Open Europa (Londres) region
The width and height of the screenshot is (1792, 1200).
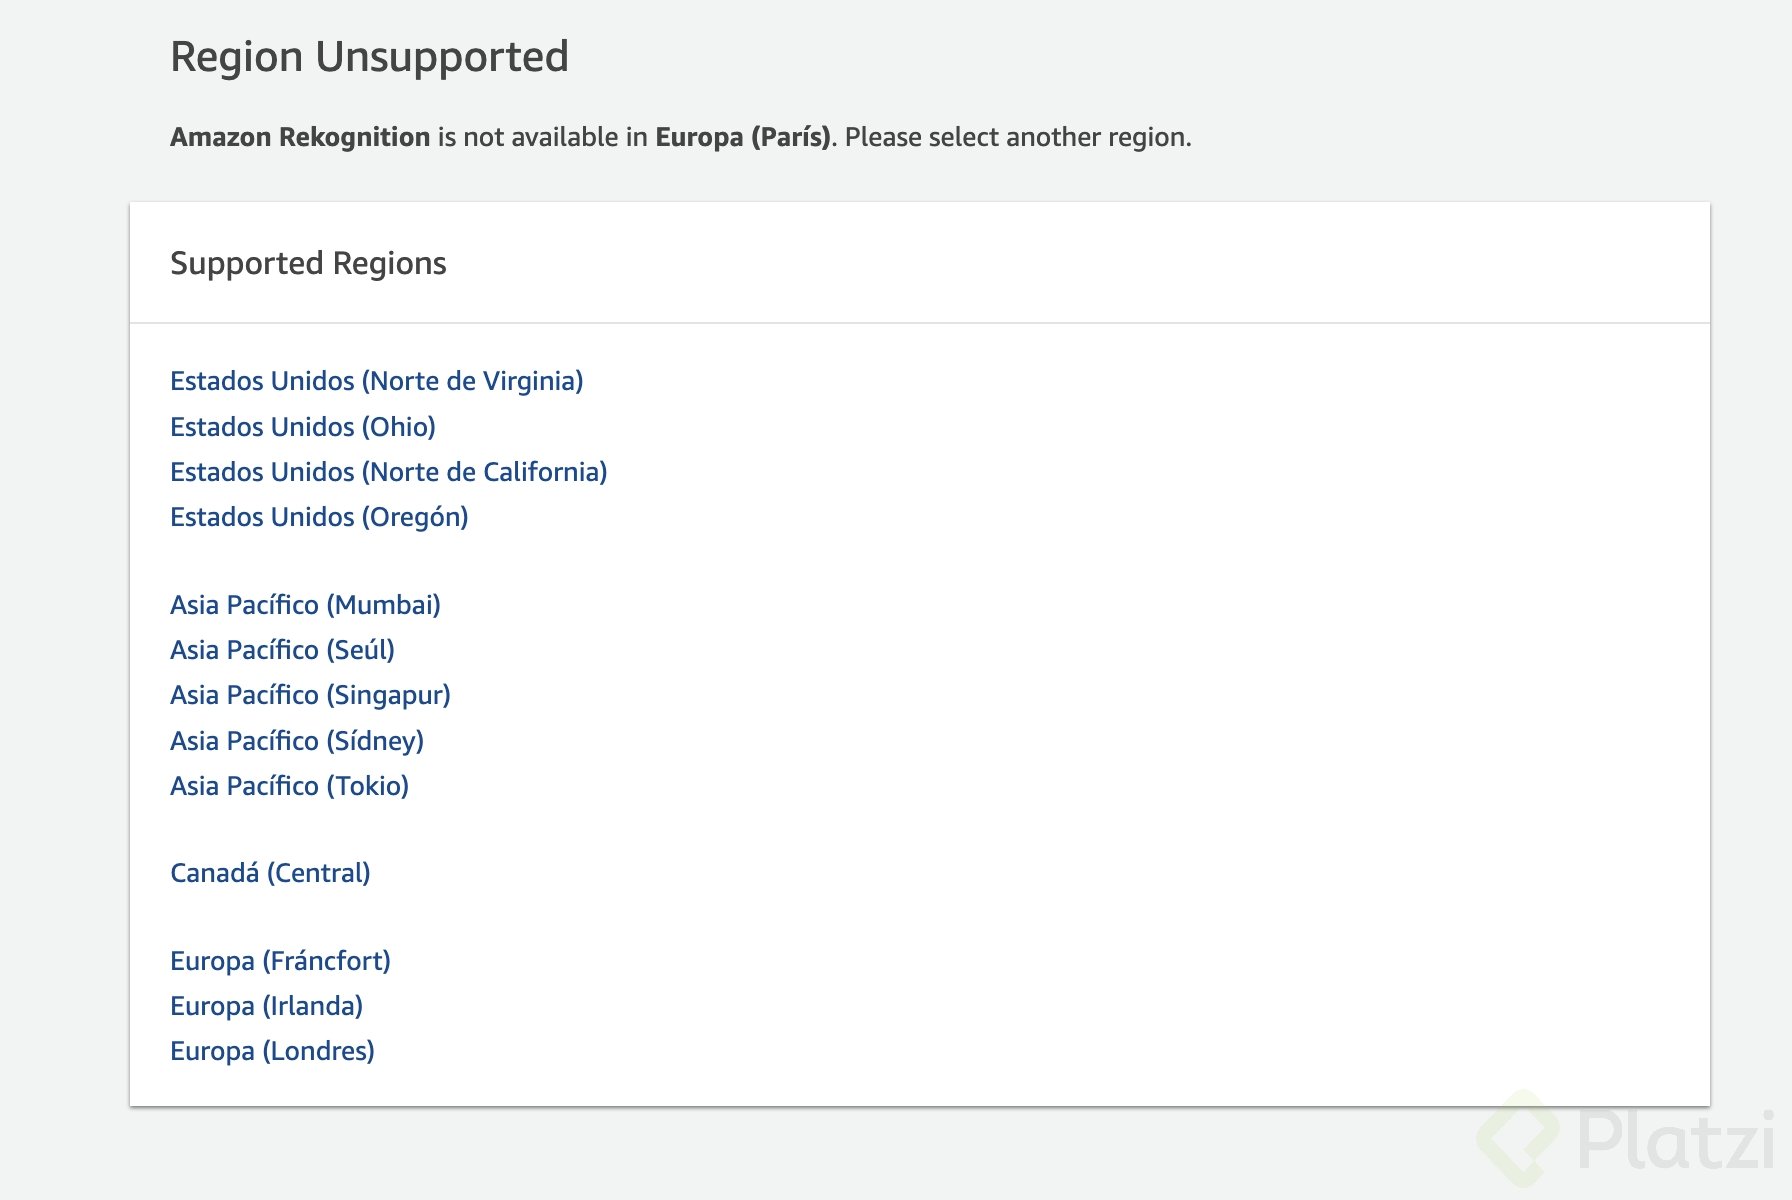coord(272,1051)
